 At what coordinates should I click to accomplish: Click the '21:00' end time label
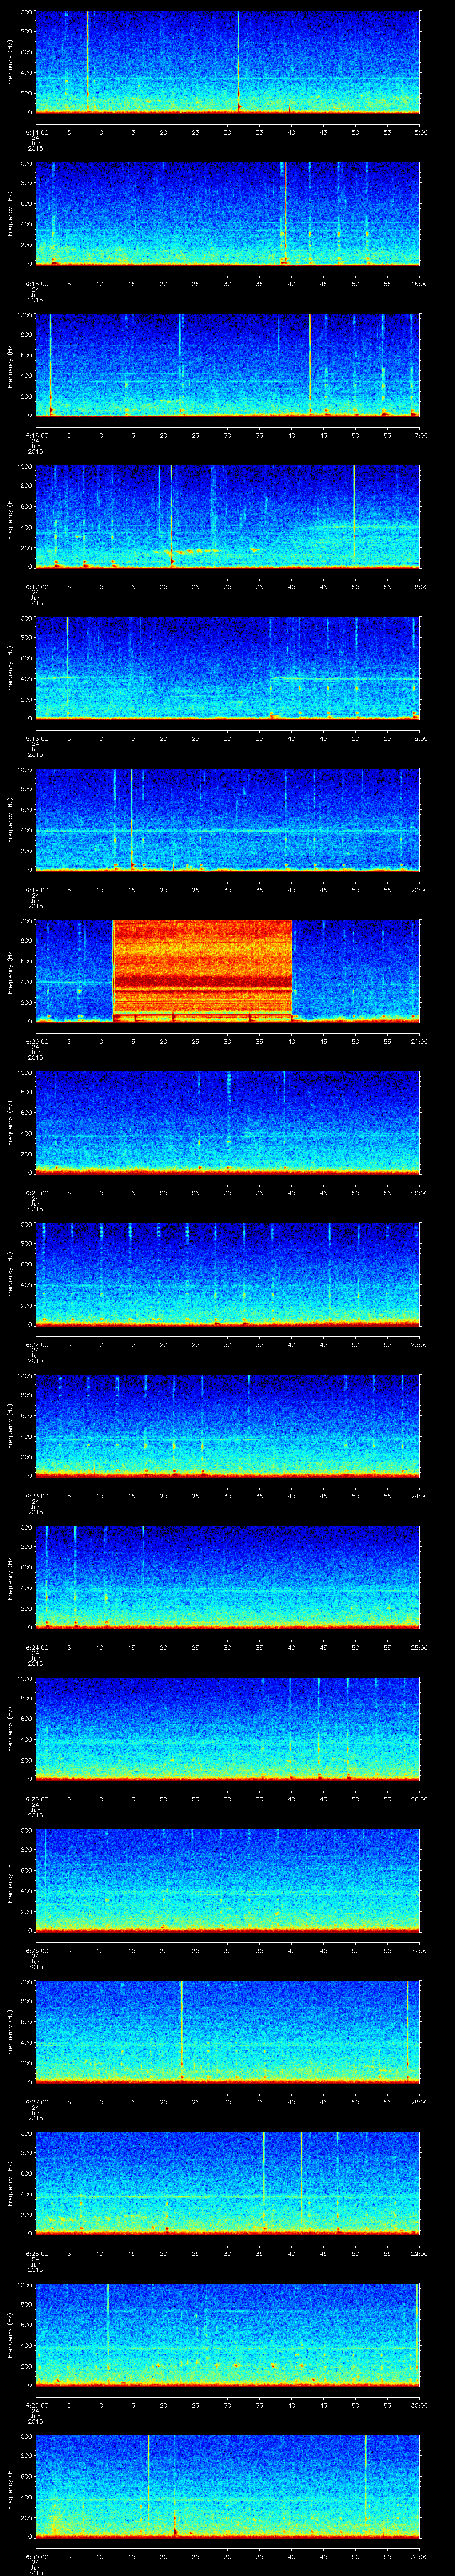tap(420, 1041)
